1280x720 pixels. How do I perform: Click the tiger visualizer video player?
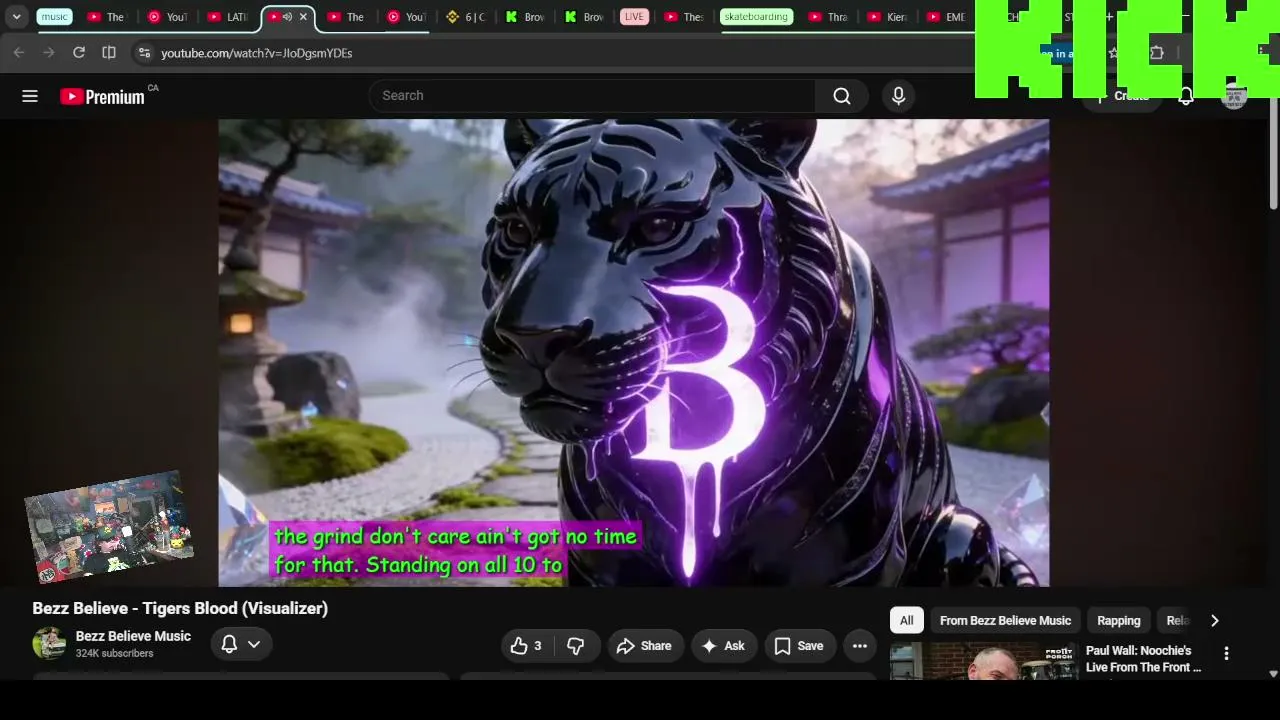(634, 352)
